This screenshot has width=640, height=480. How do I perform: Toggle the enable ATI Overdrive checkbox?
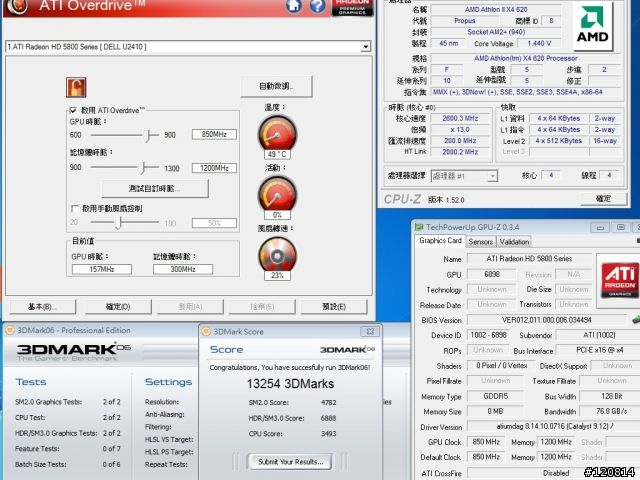pos(73,110)
